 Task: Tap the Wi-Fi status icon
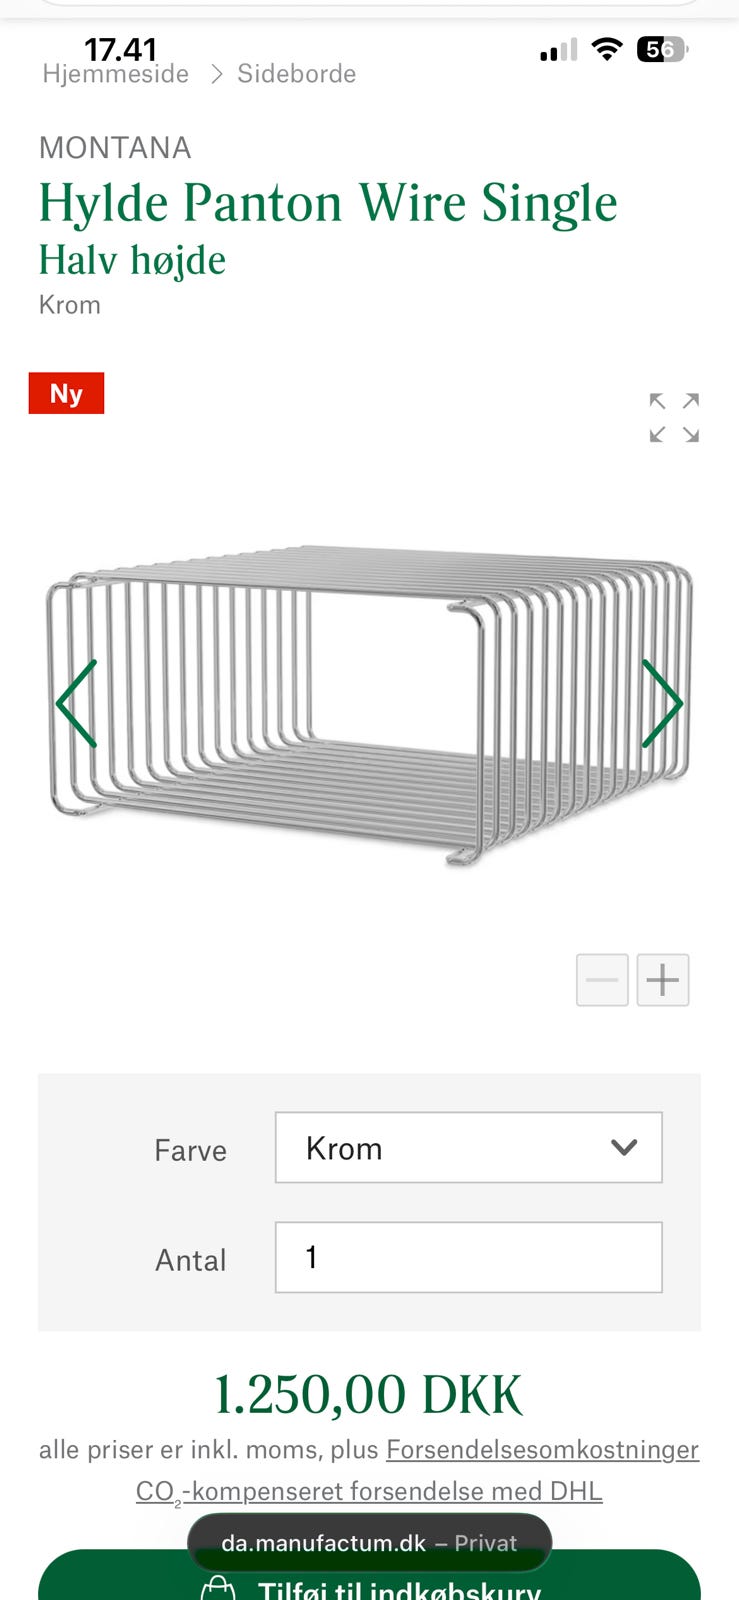click(607, 49)
